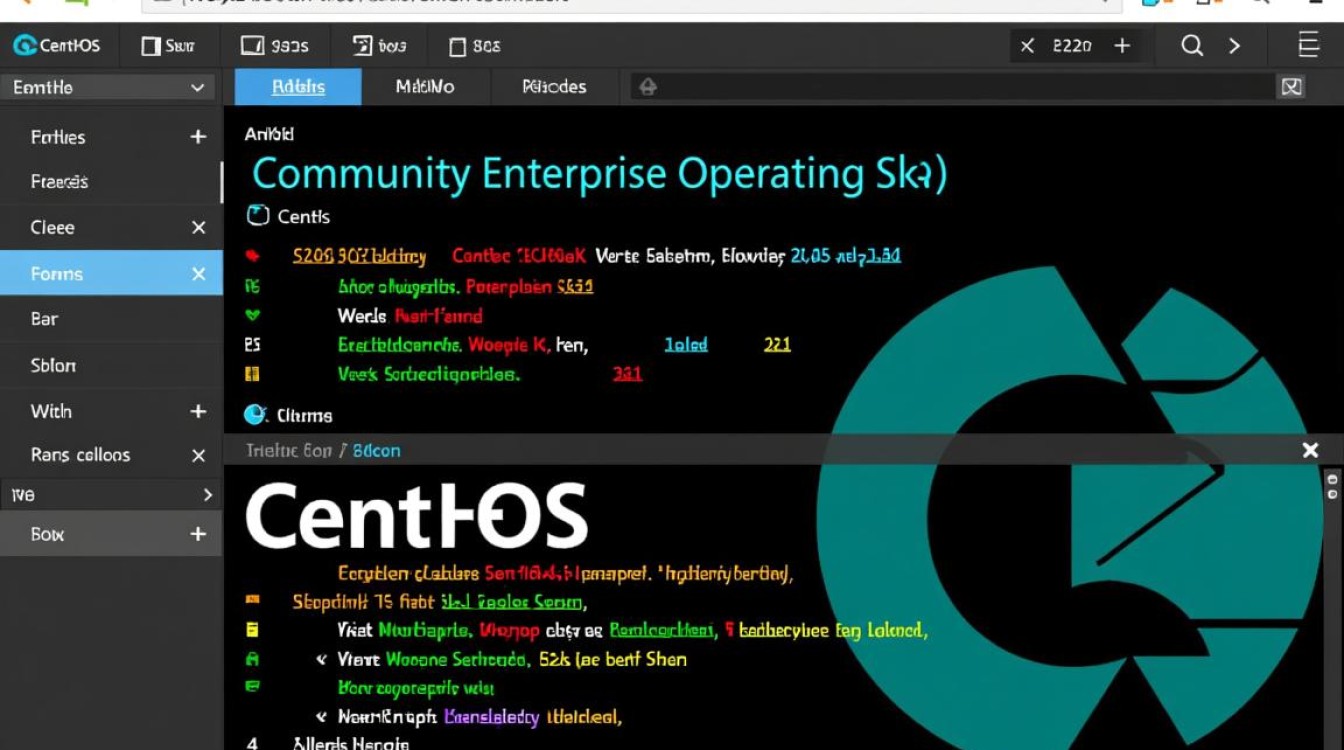Select the highlighted 'Forms' sidebar item
This screenshot has height=750, width=1344.
[x=111, y=274]
